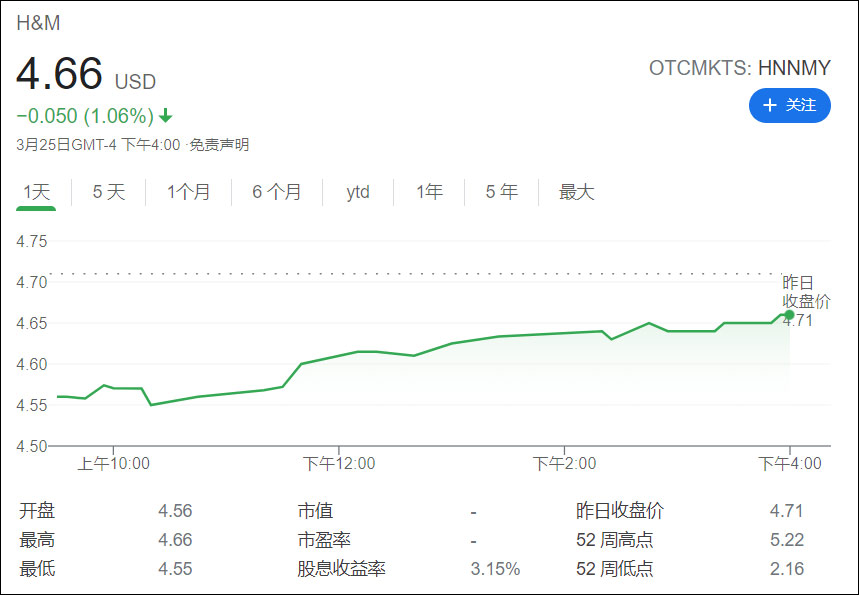Click the 开盘 value 4.56
The width and height of the screenshot is (859, 595).
[175, 511]
